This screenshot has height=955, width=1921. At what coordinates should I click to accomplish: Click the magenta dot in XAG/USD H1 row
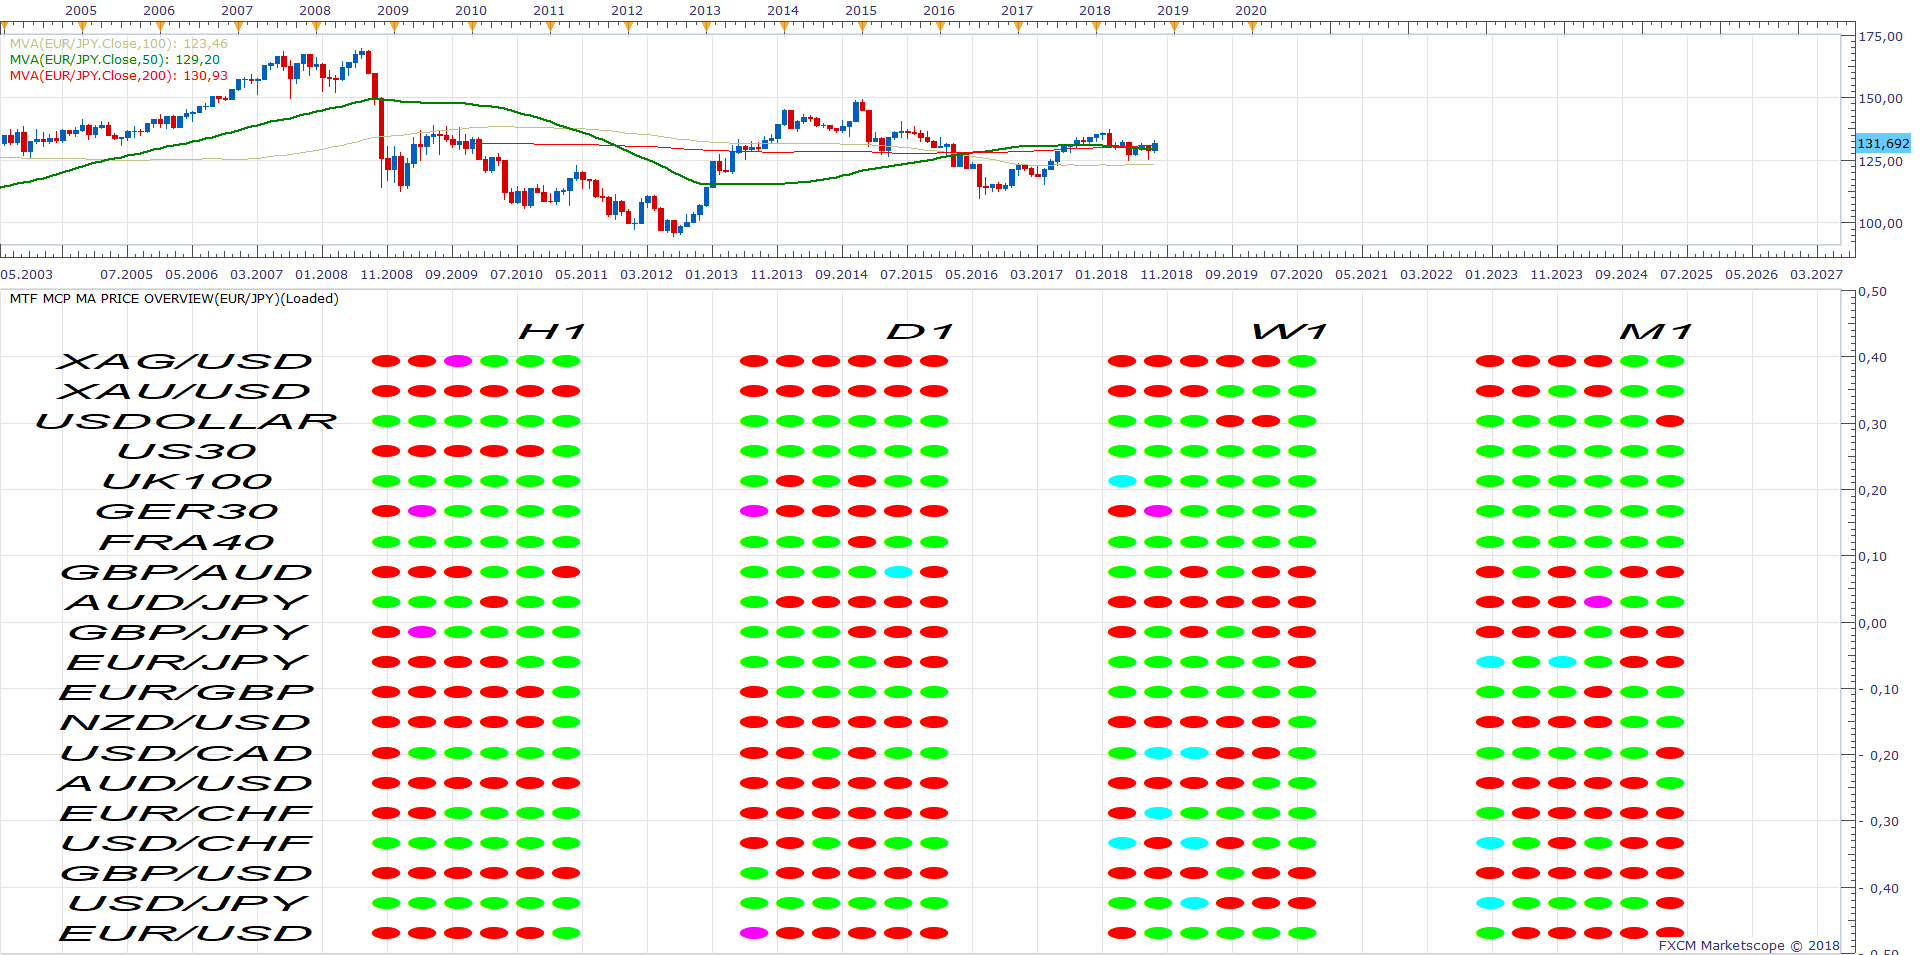point(458,361)
